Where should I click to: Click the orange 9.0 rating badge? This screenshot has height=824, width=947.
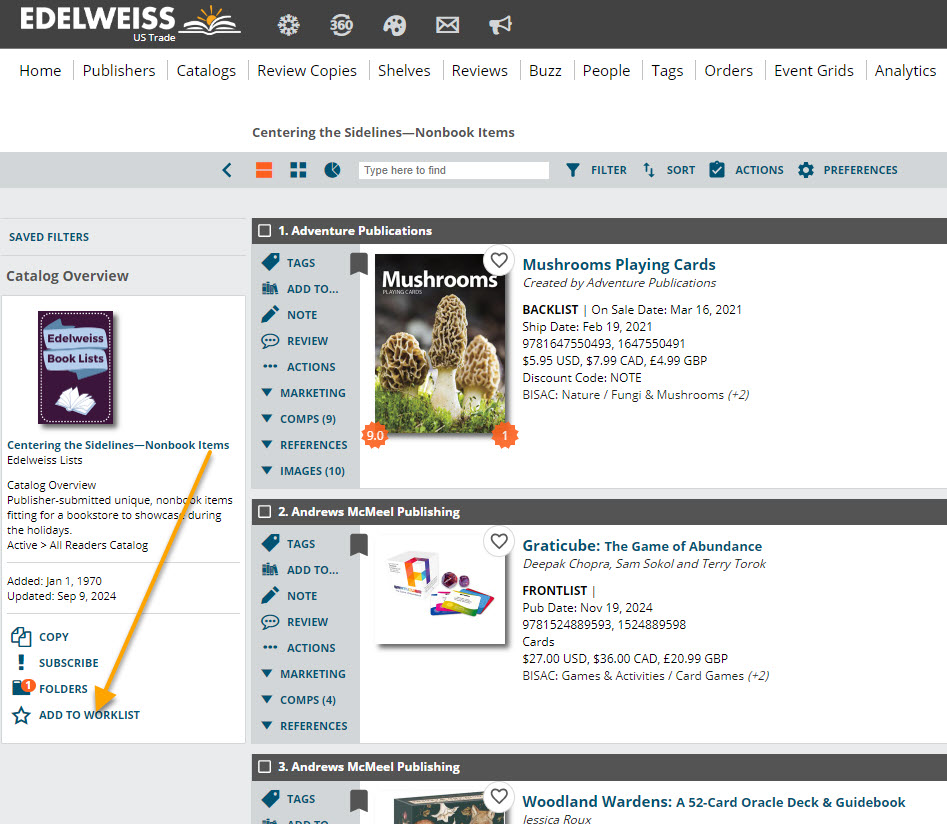(x=374, y=436)
